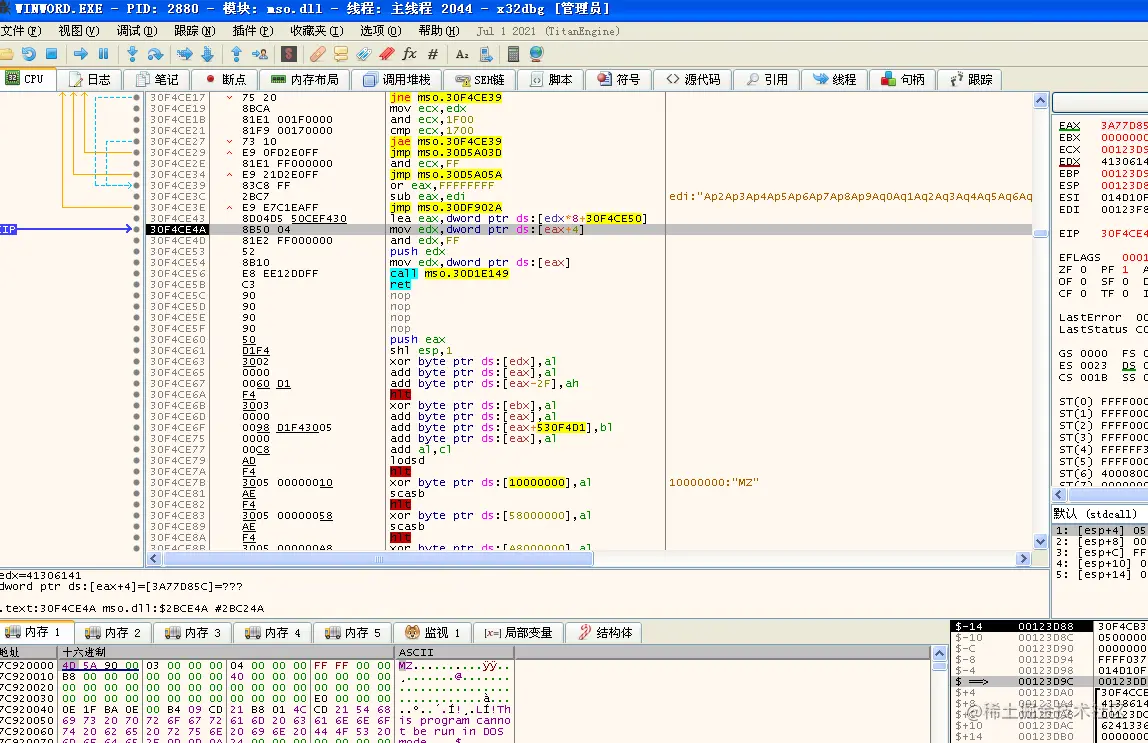Open the 线程 threads tab
This screenshot has height=743, width=1148.
tap(835, 79)
